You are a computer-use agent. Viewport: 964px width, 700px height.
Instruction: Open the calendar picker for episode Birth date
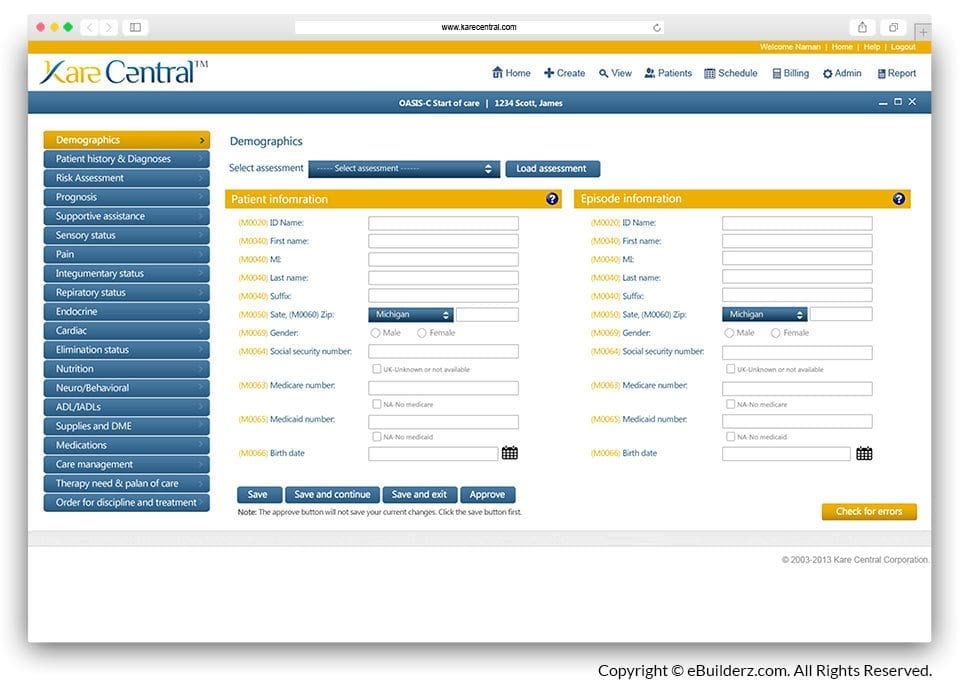point(864,454)
